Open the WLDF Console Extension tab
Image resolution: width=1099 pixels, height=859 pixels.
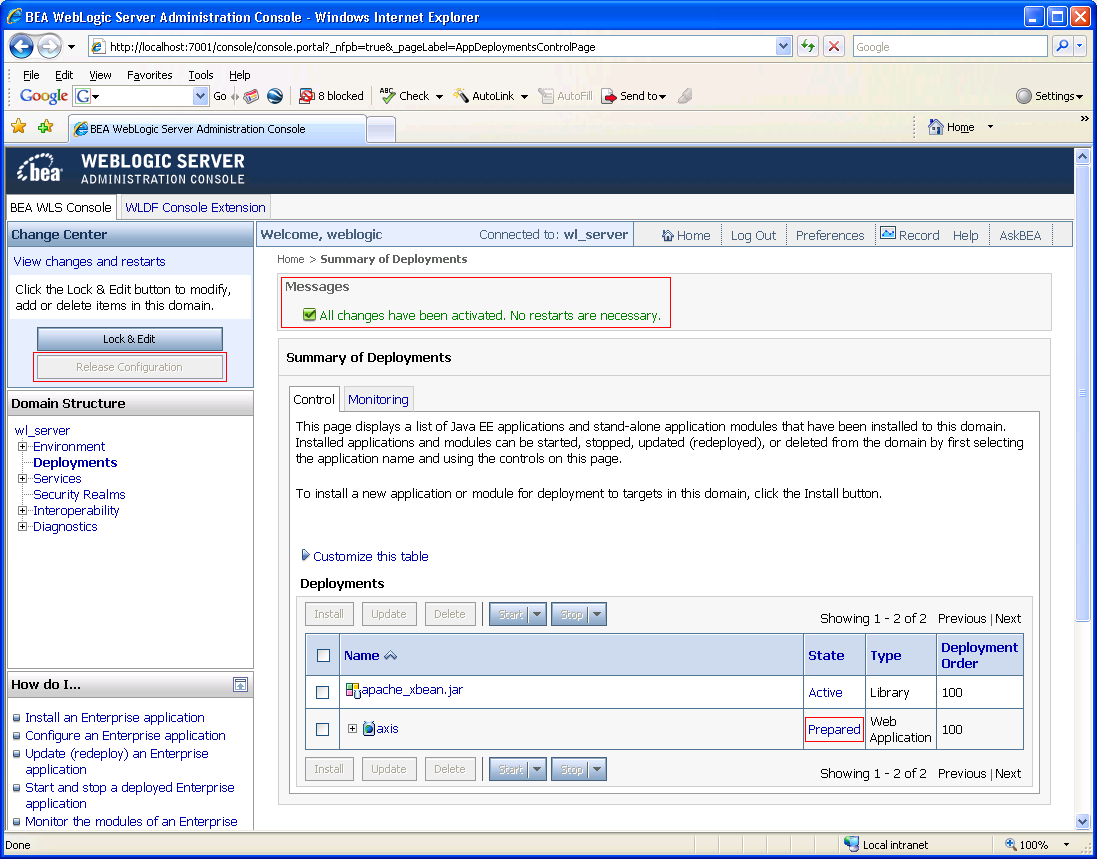(195, 207)
